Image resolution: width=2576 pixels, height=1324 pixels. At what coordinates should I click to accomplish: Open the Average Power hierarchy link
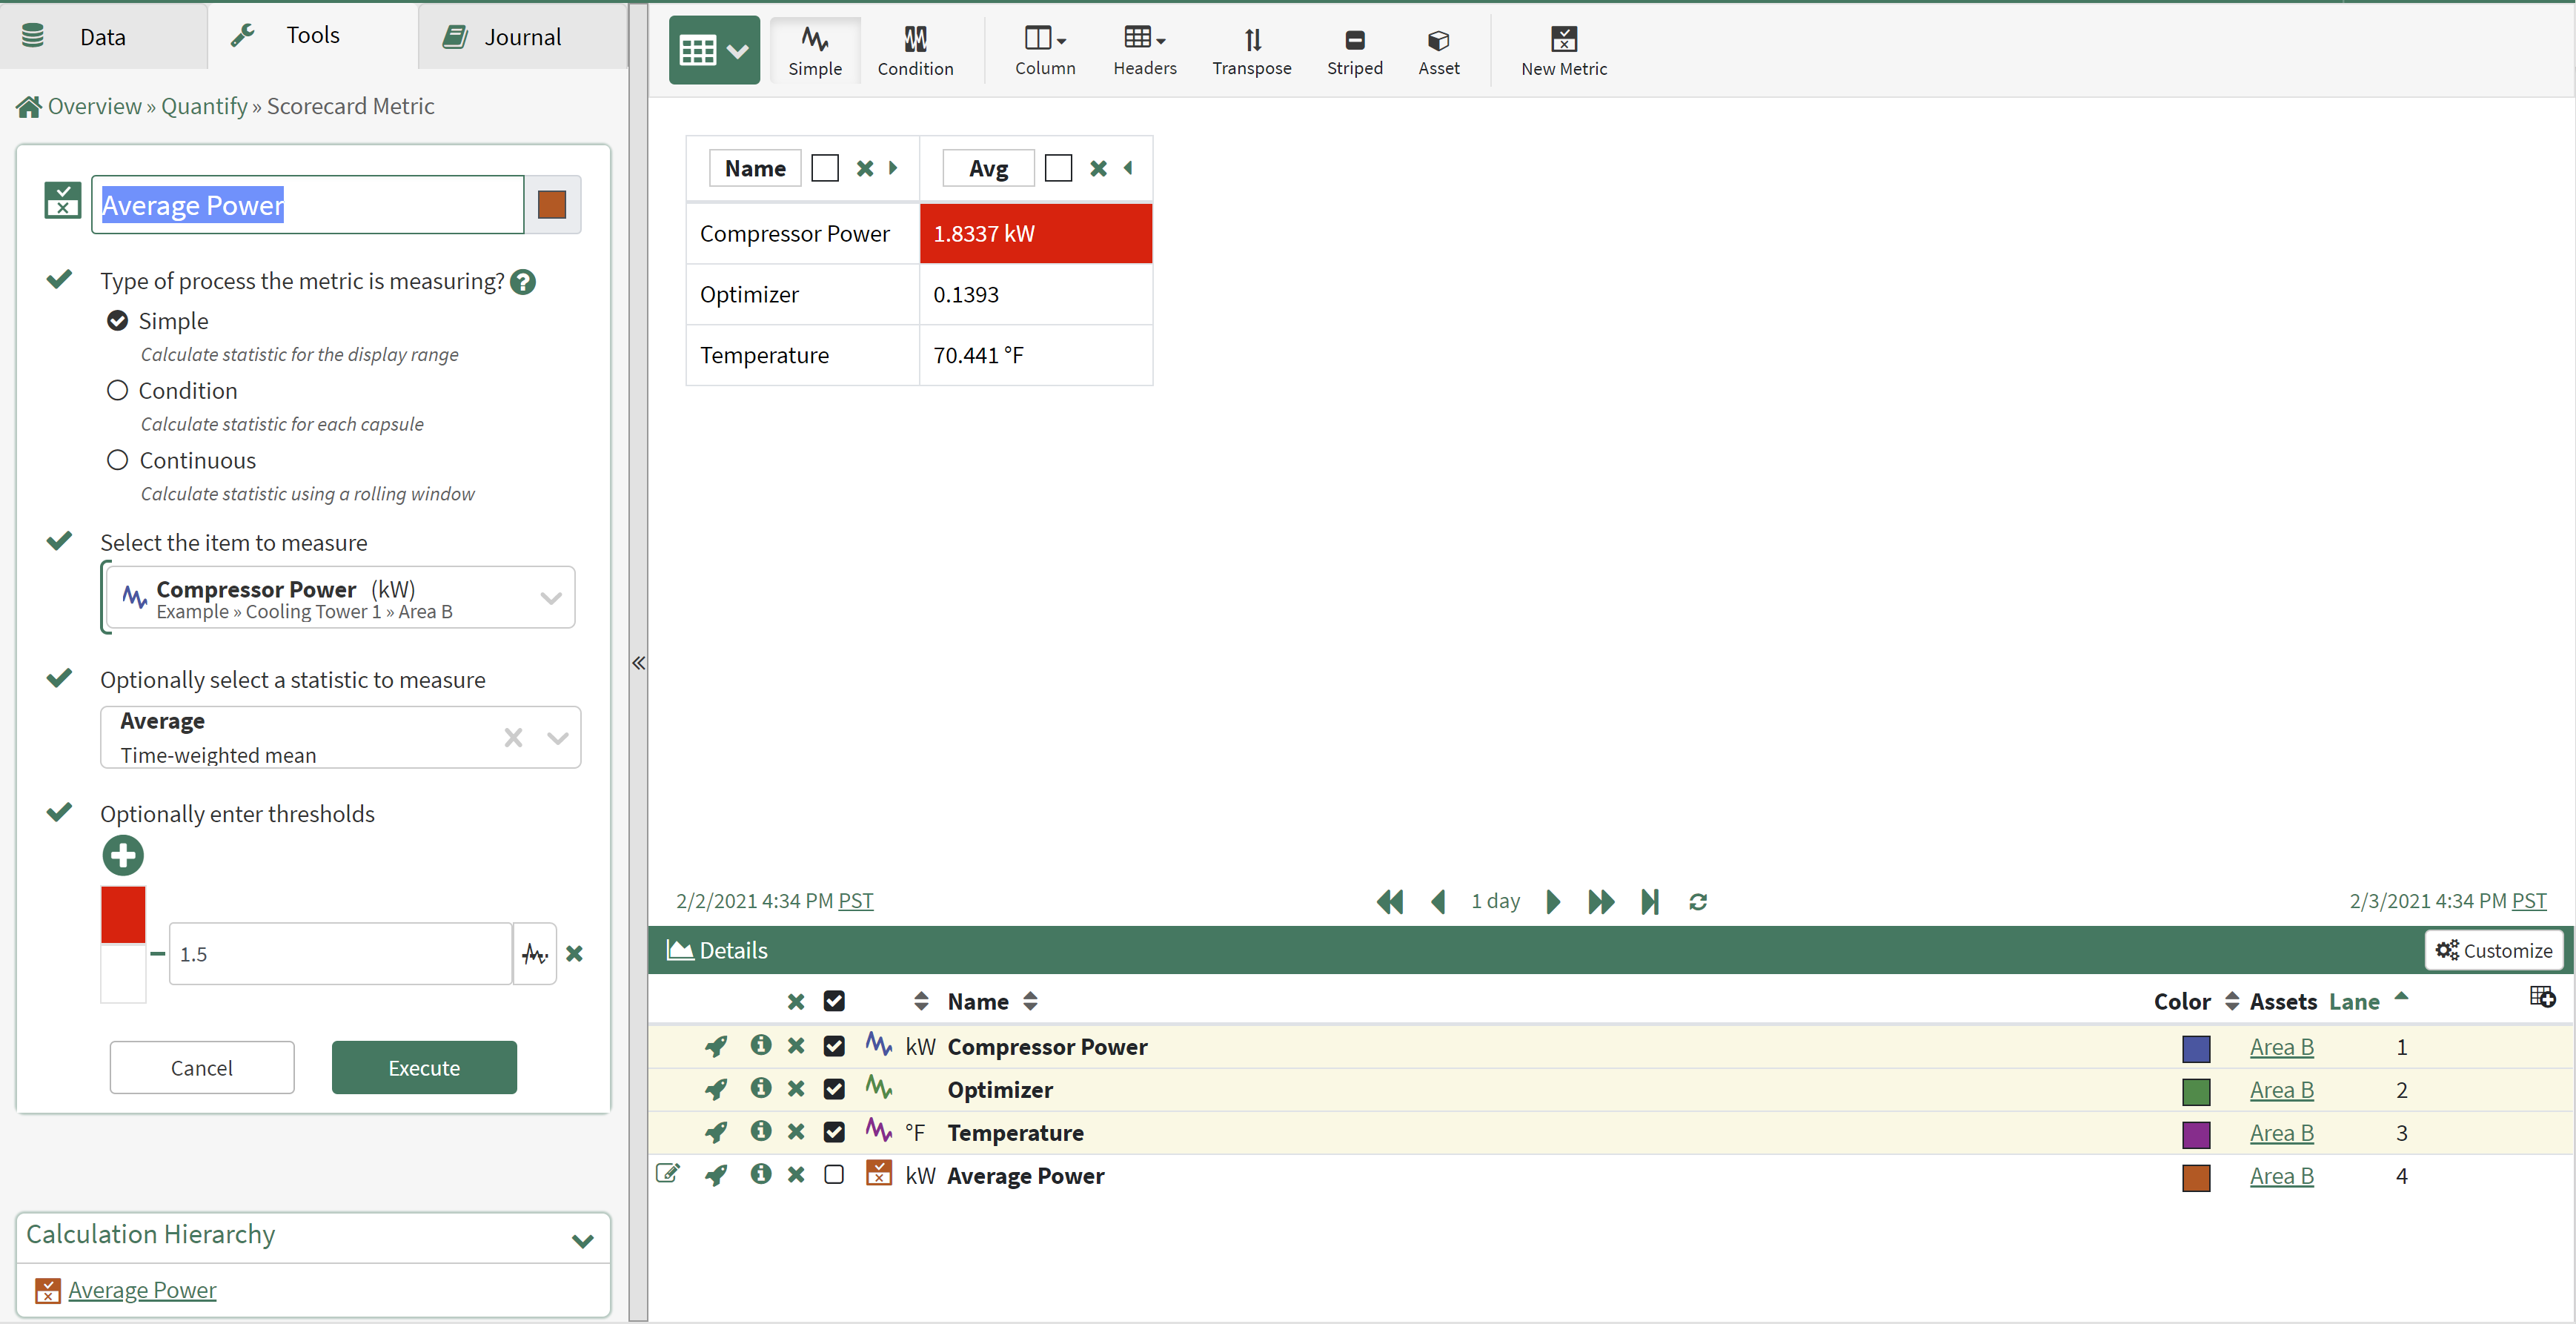[x=142, y=1290]
